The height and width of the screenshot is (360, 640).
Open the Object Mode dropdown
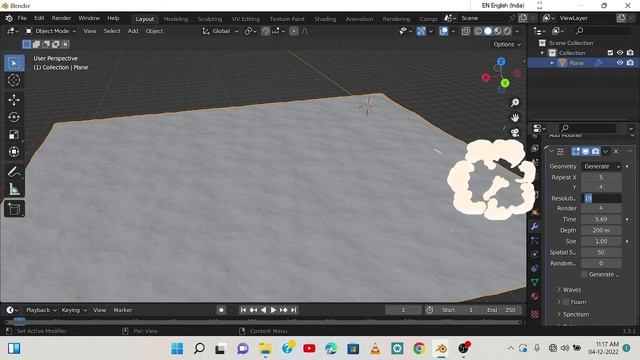(x=51, y=31)
